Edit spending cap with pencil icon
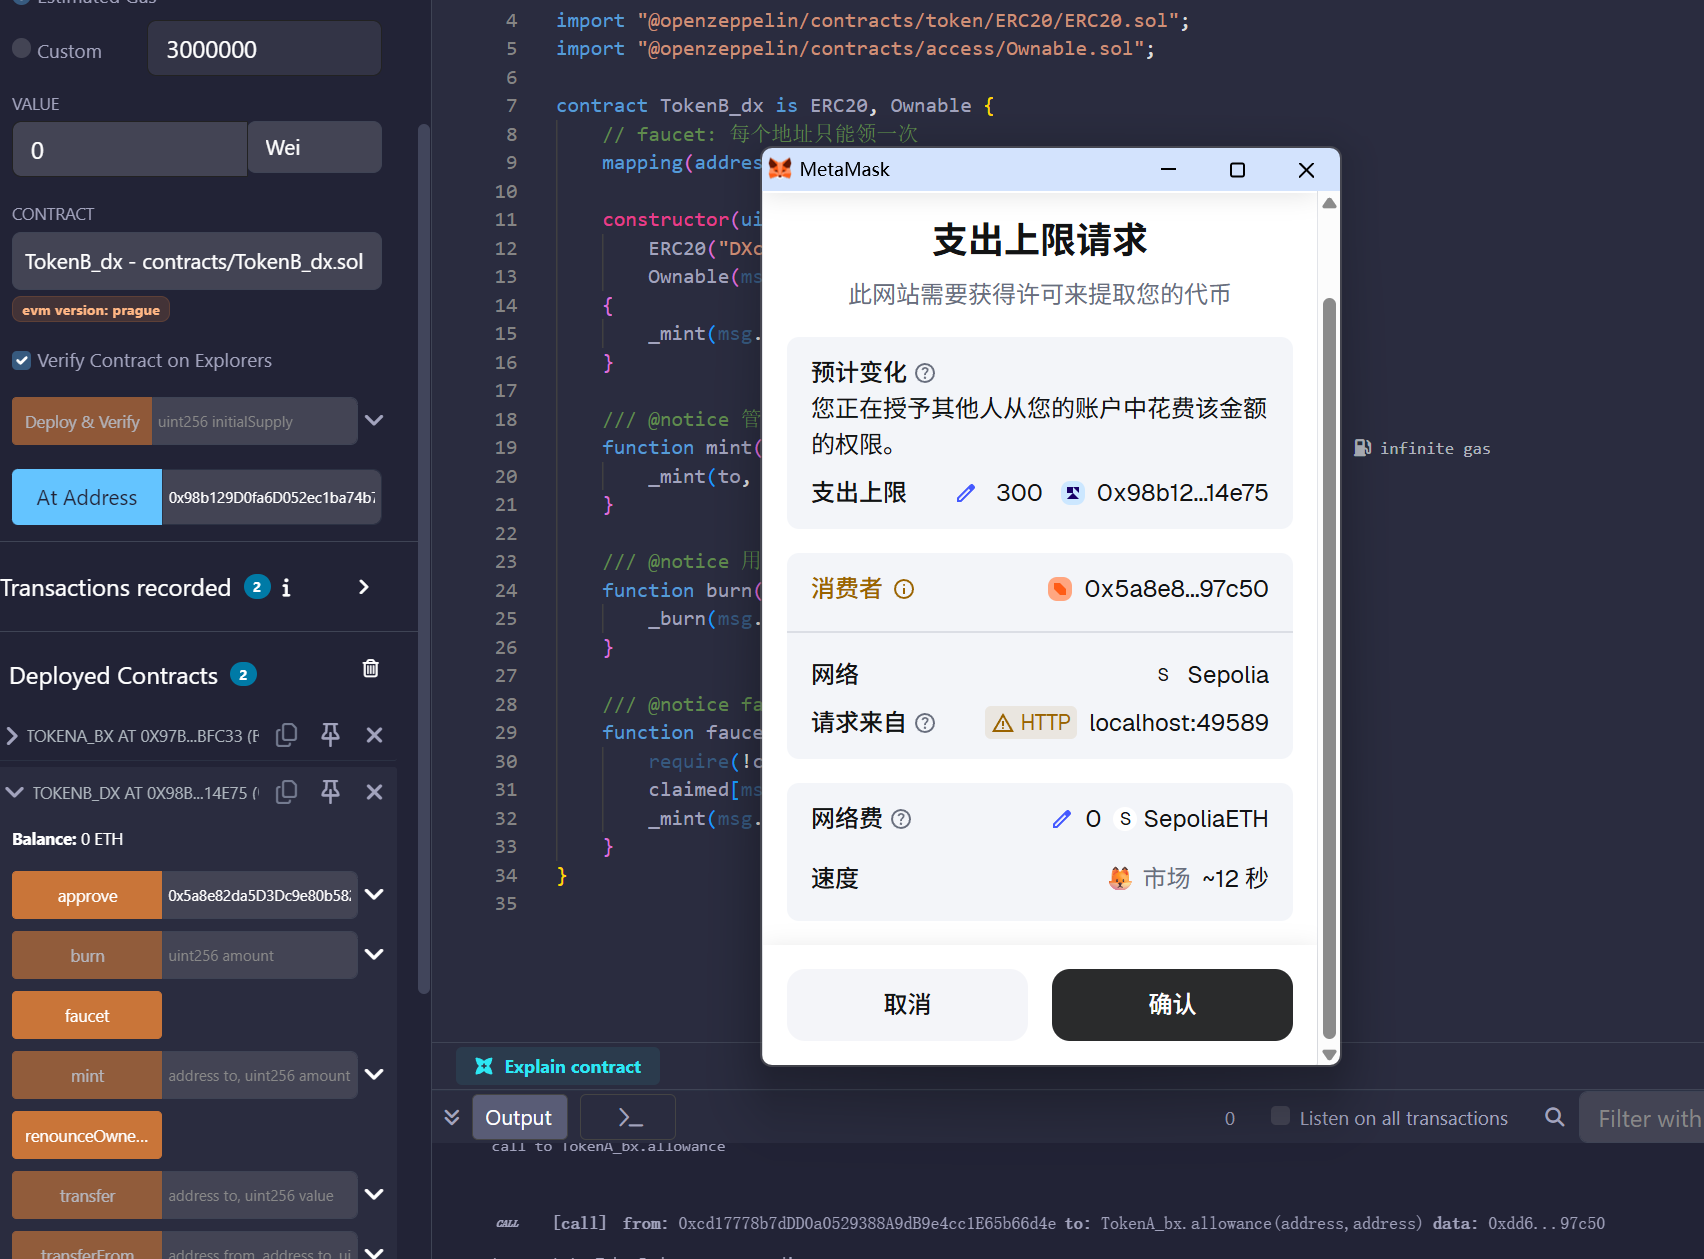 965,493
